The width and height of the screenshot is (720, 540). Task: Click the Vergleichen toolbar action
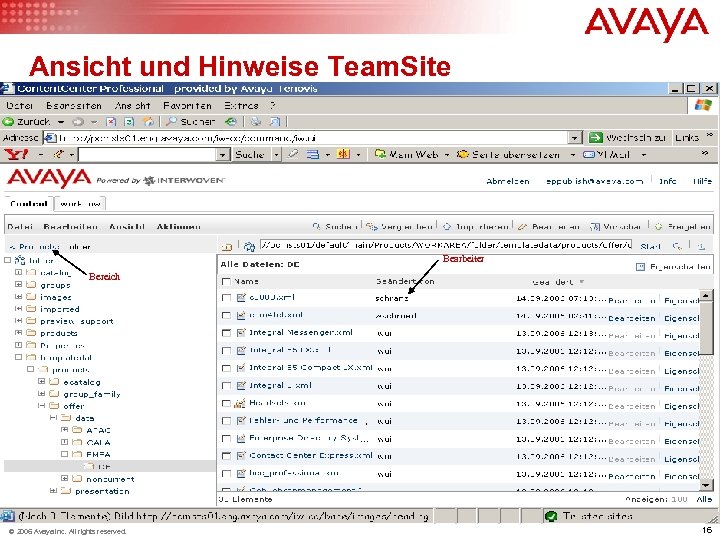(x=399, y=226)
